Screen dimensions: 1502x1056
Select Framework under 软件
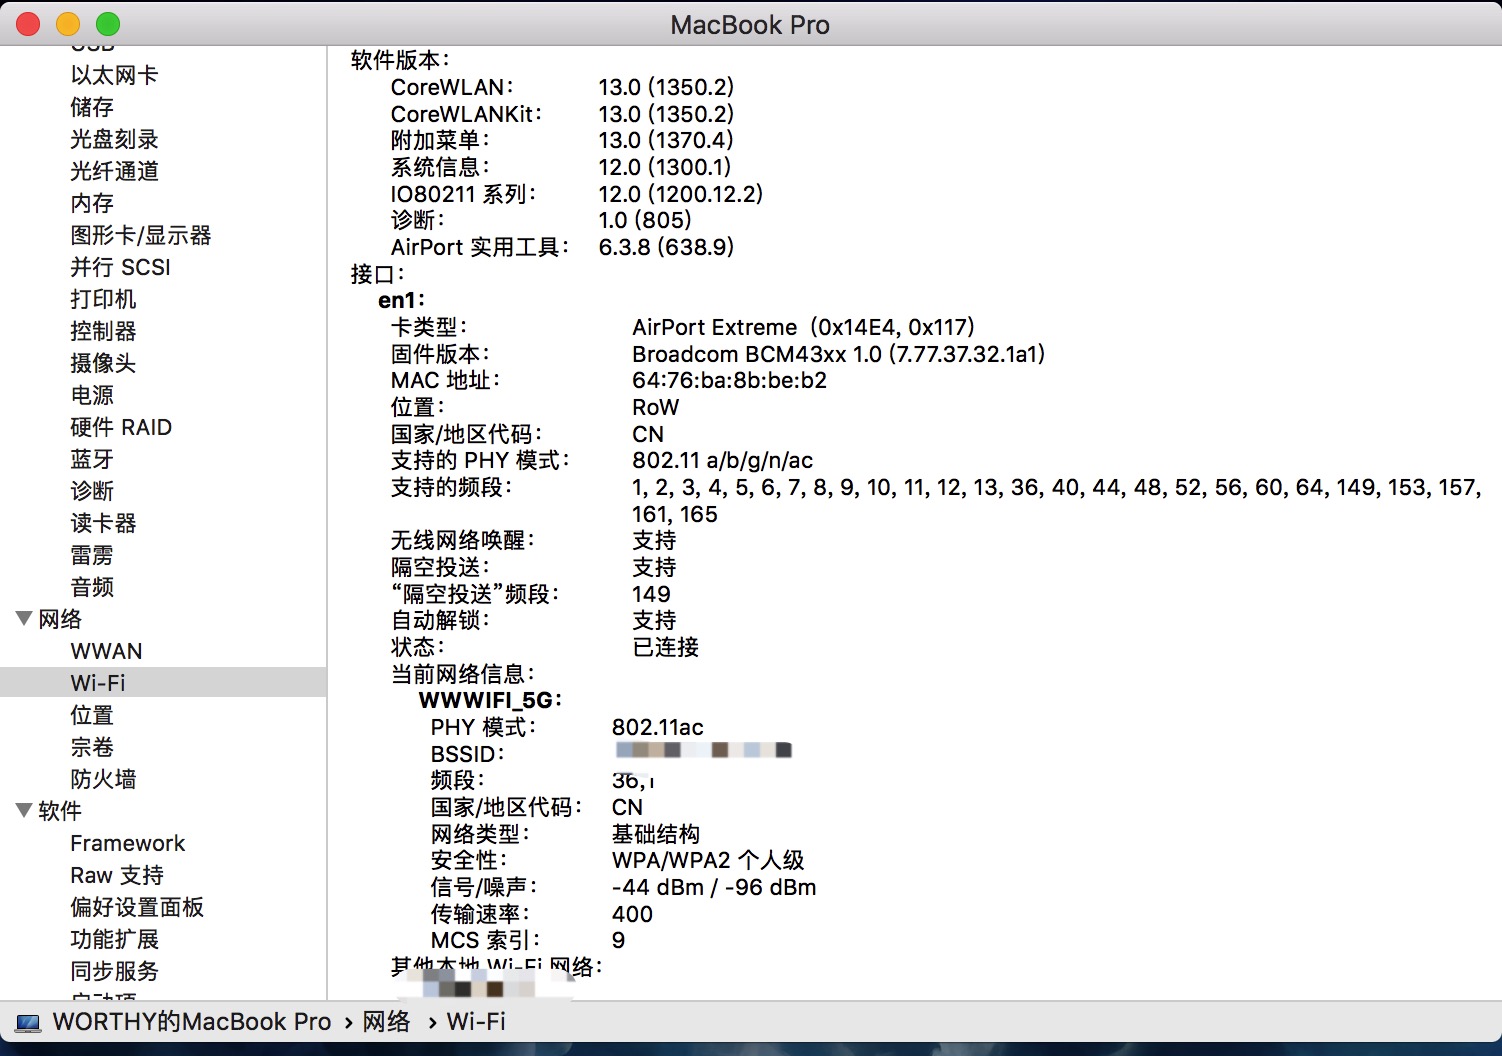128,843
